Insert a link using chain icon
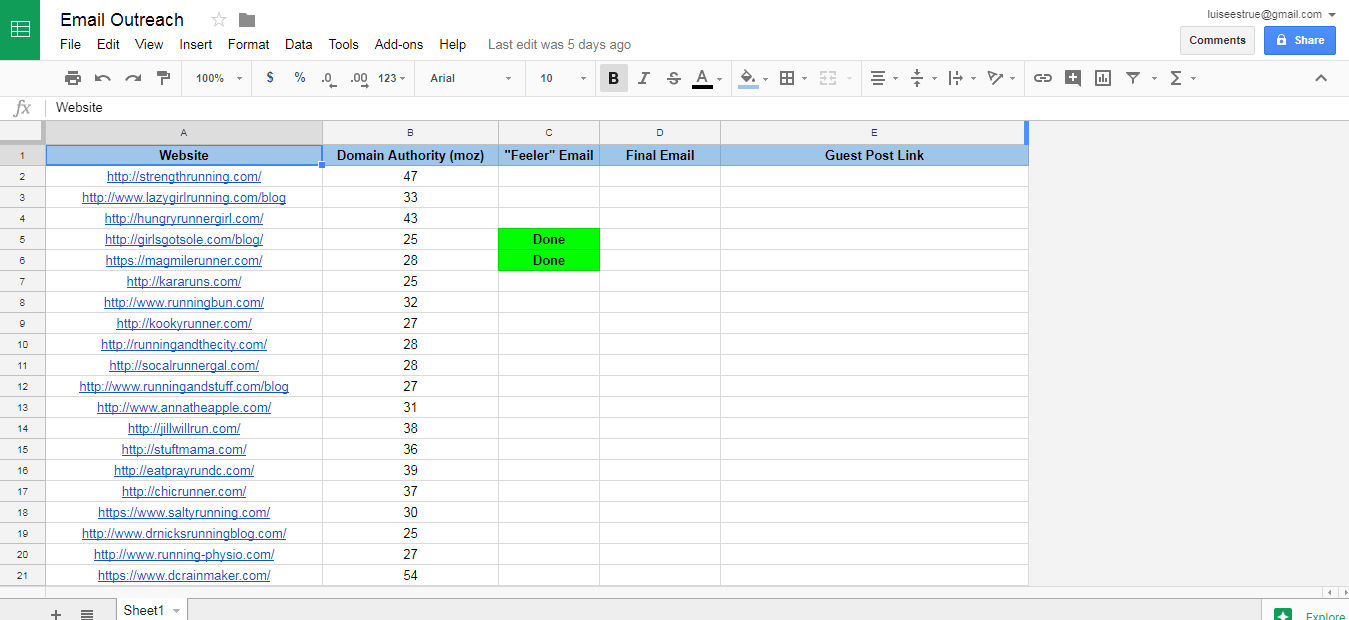This screenshot has width=1349, height=620. pos(1043,78)
